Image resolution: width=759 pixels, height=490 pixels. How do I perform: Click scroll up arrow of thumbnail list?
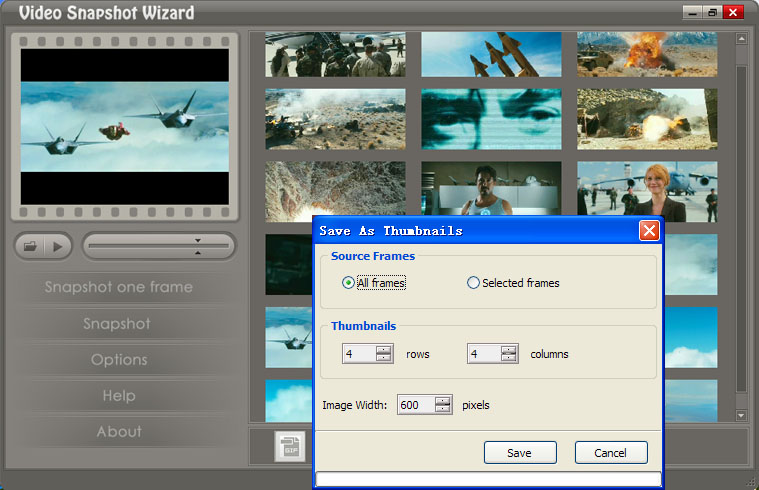(x=741, y=39)
